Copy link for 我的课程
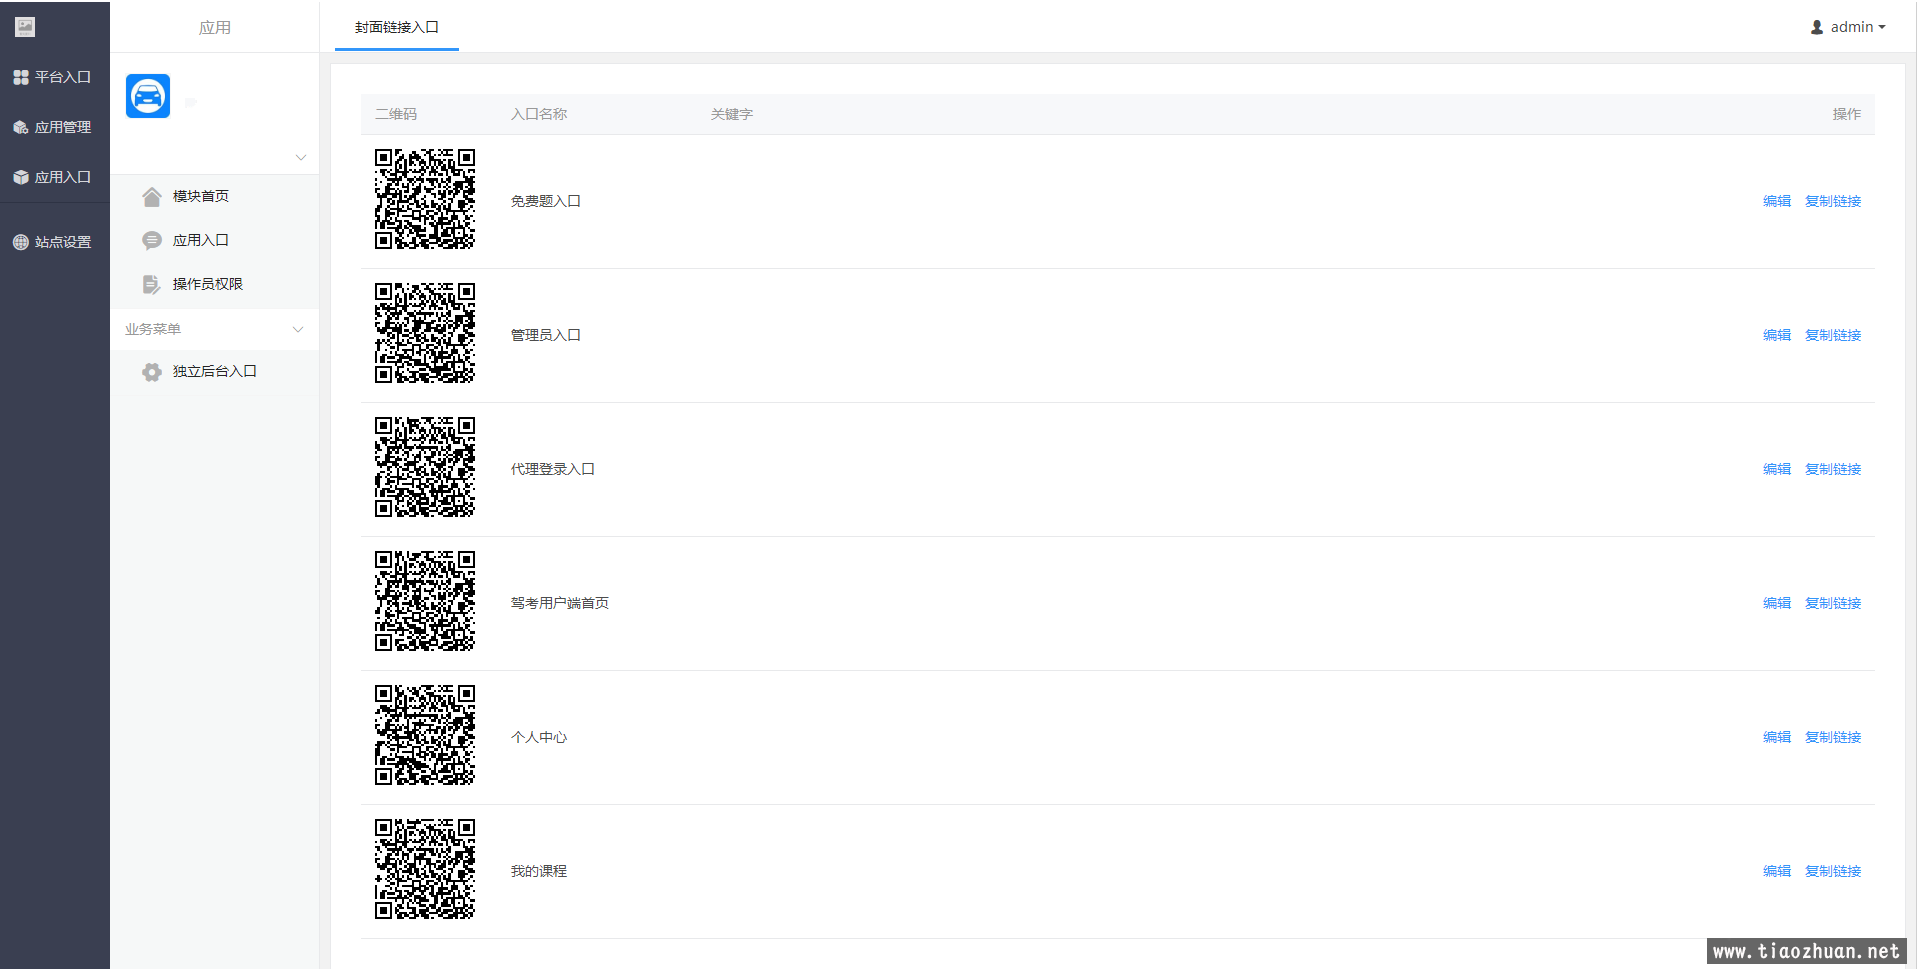The image size is (1917, 969). [x=1833, y=871]
